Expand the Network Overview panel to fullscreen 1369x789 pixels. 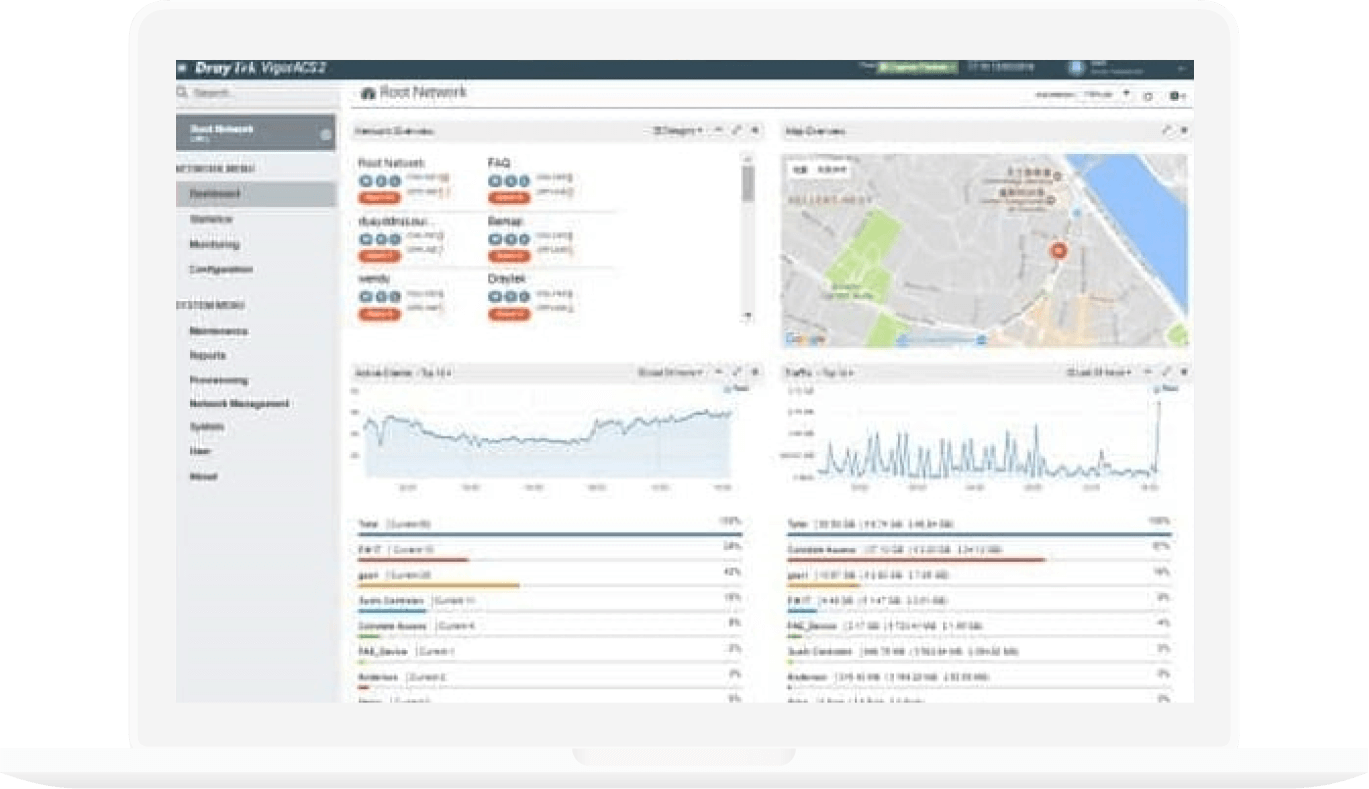click(x=737, y=130)
